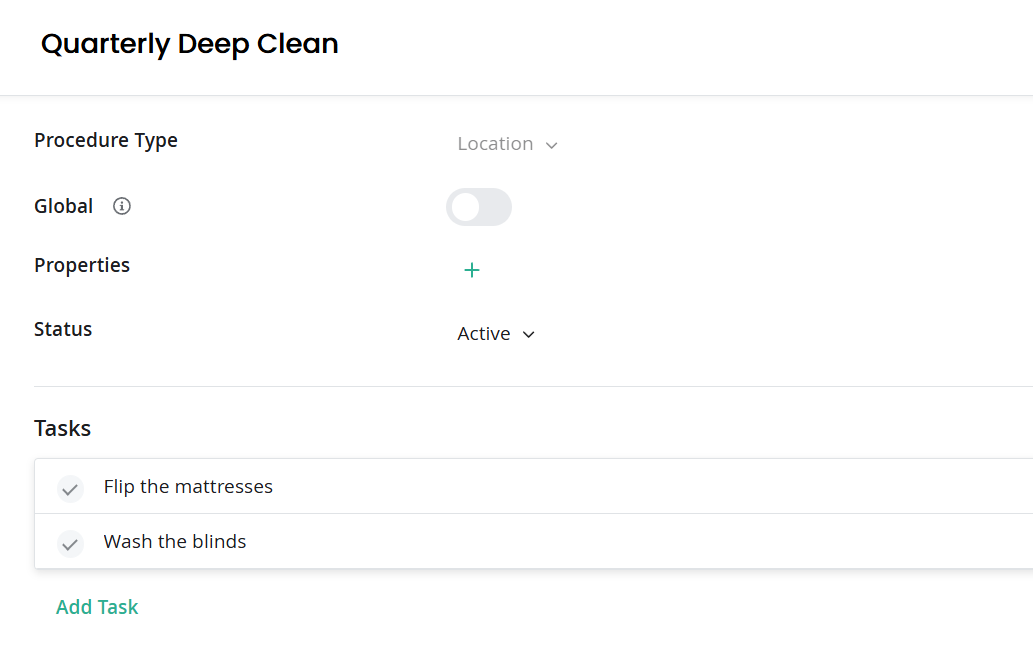Click the Add Task link

tap(97, 606)
